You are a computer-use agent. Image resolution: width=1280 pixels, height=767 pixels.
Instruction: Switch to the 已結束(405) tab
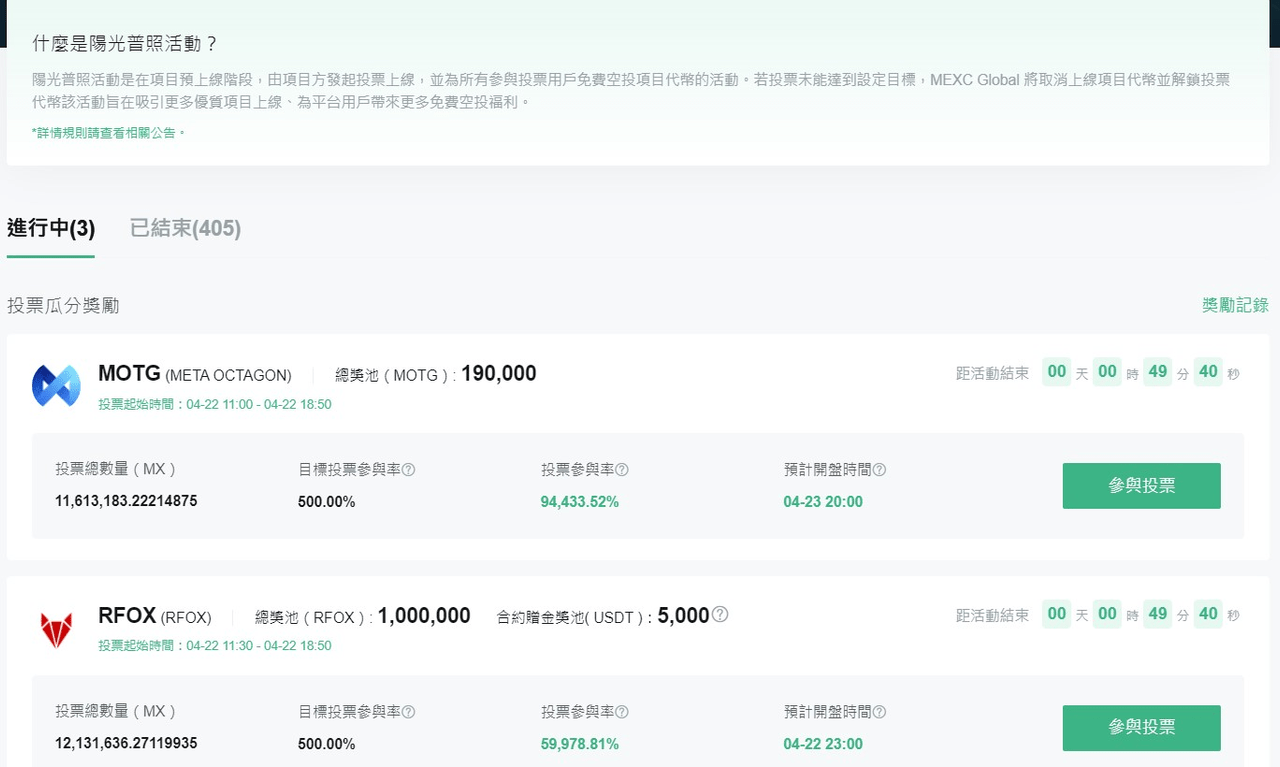coord(185,229)
